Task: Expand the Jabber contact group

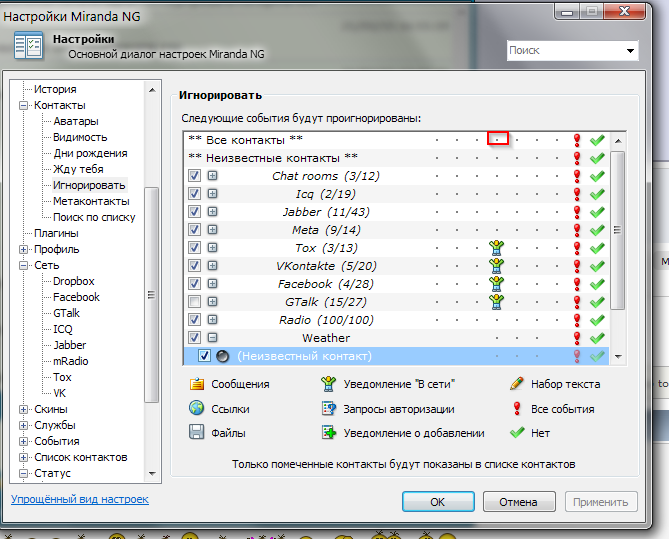Action: pos(212,211)
